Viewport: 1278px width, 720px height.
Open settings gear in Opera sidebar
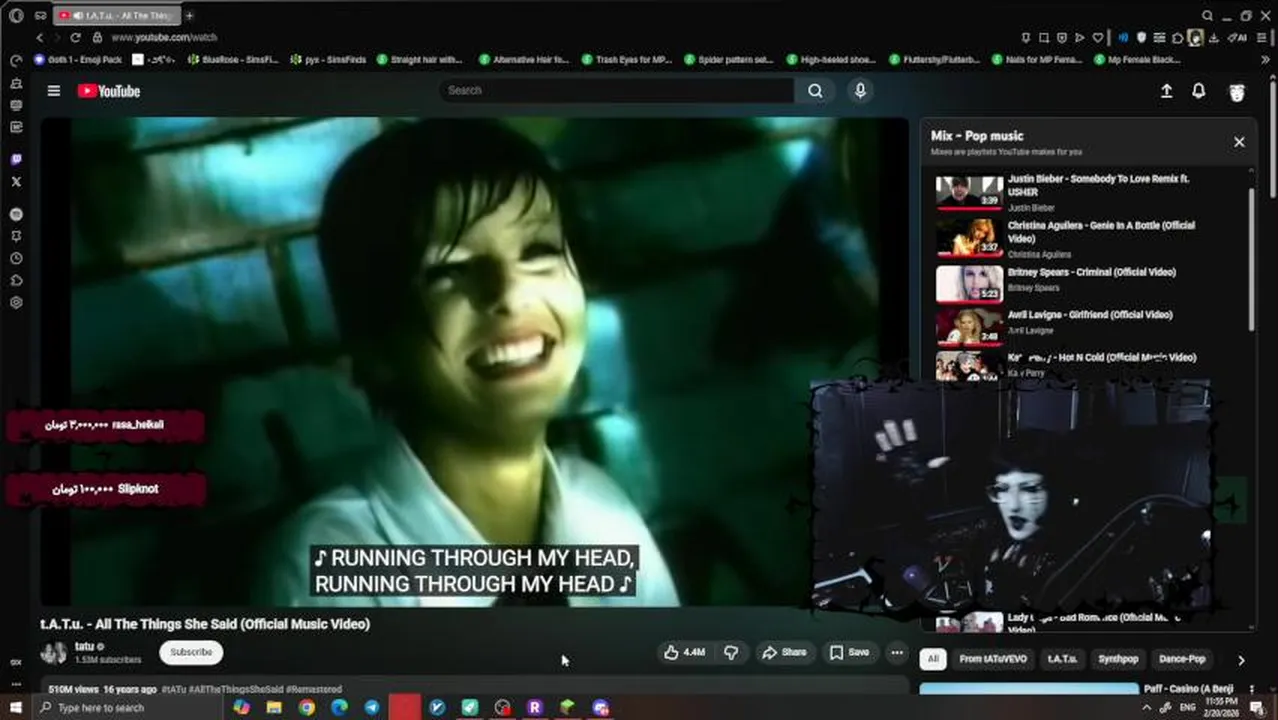coord(16,302)
